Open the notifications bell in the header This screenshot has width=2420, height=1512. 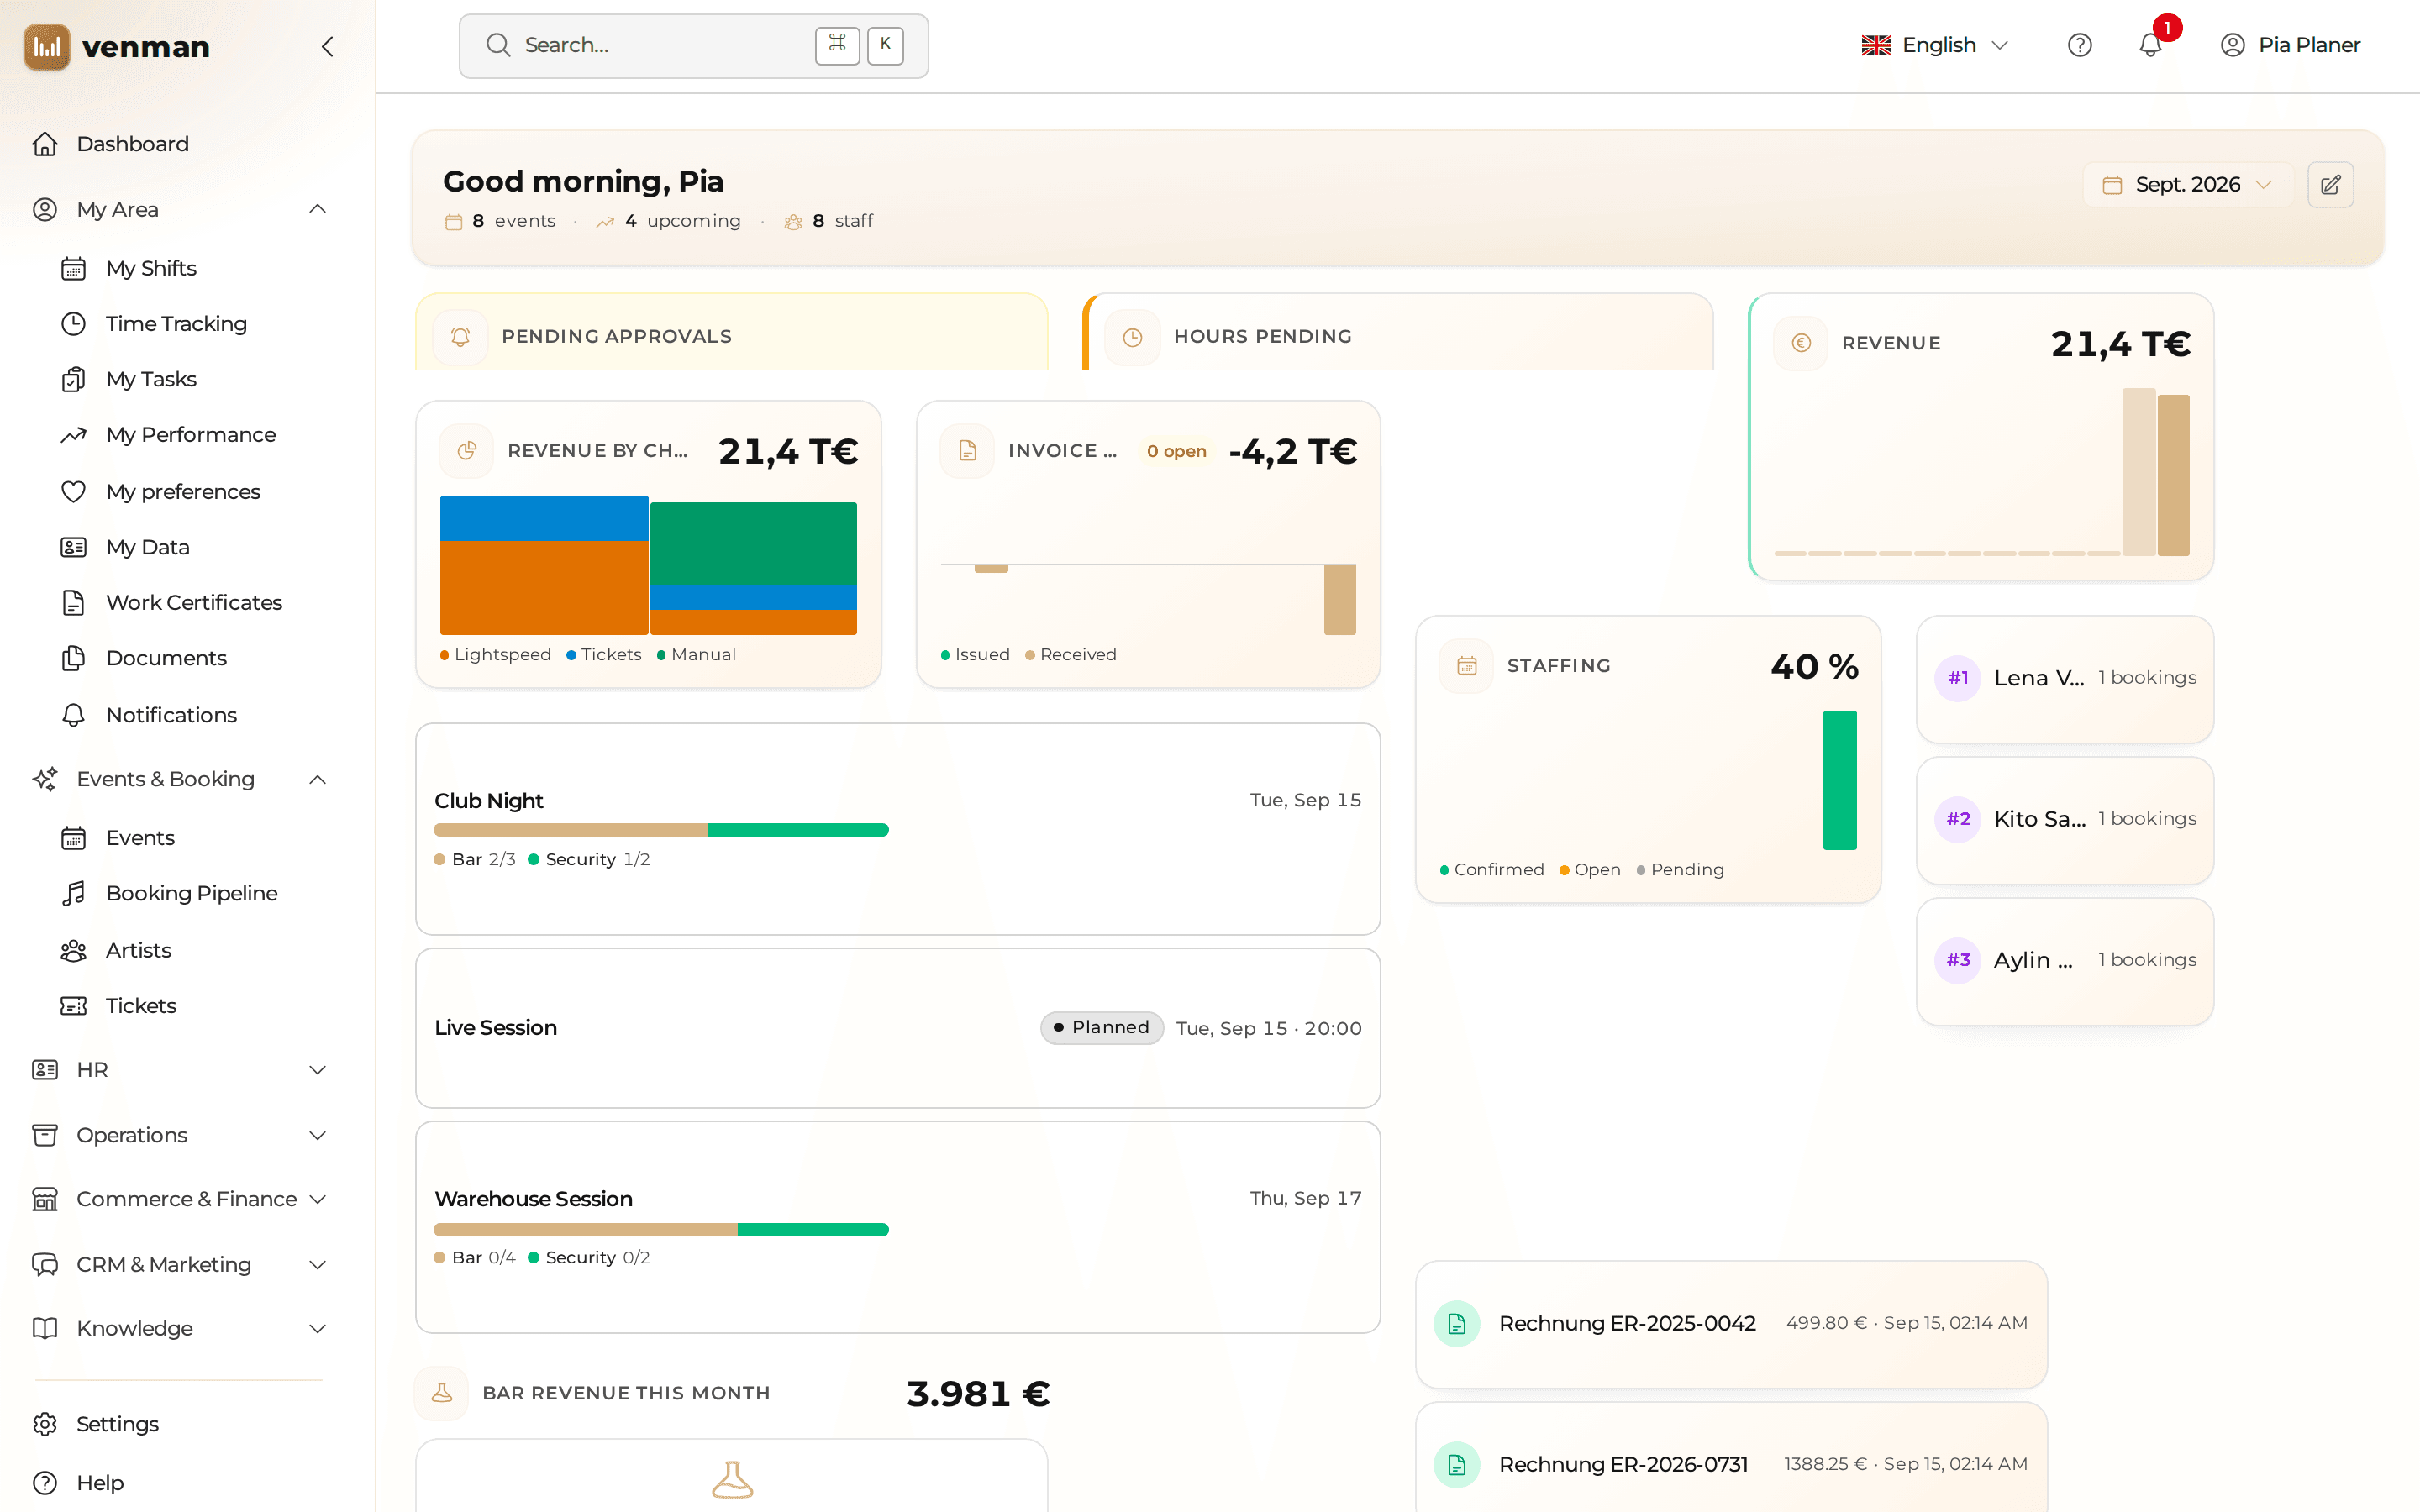click(x=2150, y=45)
